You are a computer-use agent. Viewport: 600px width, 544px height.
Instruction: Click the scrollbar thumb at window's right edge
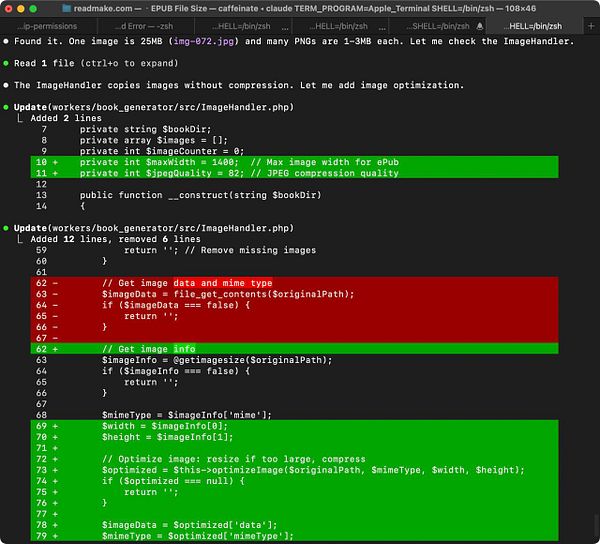[x=596, y=527]
